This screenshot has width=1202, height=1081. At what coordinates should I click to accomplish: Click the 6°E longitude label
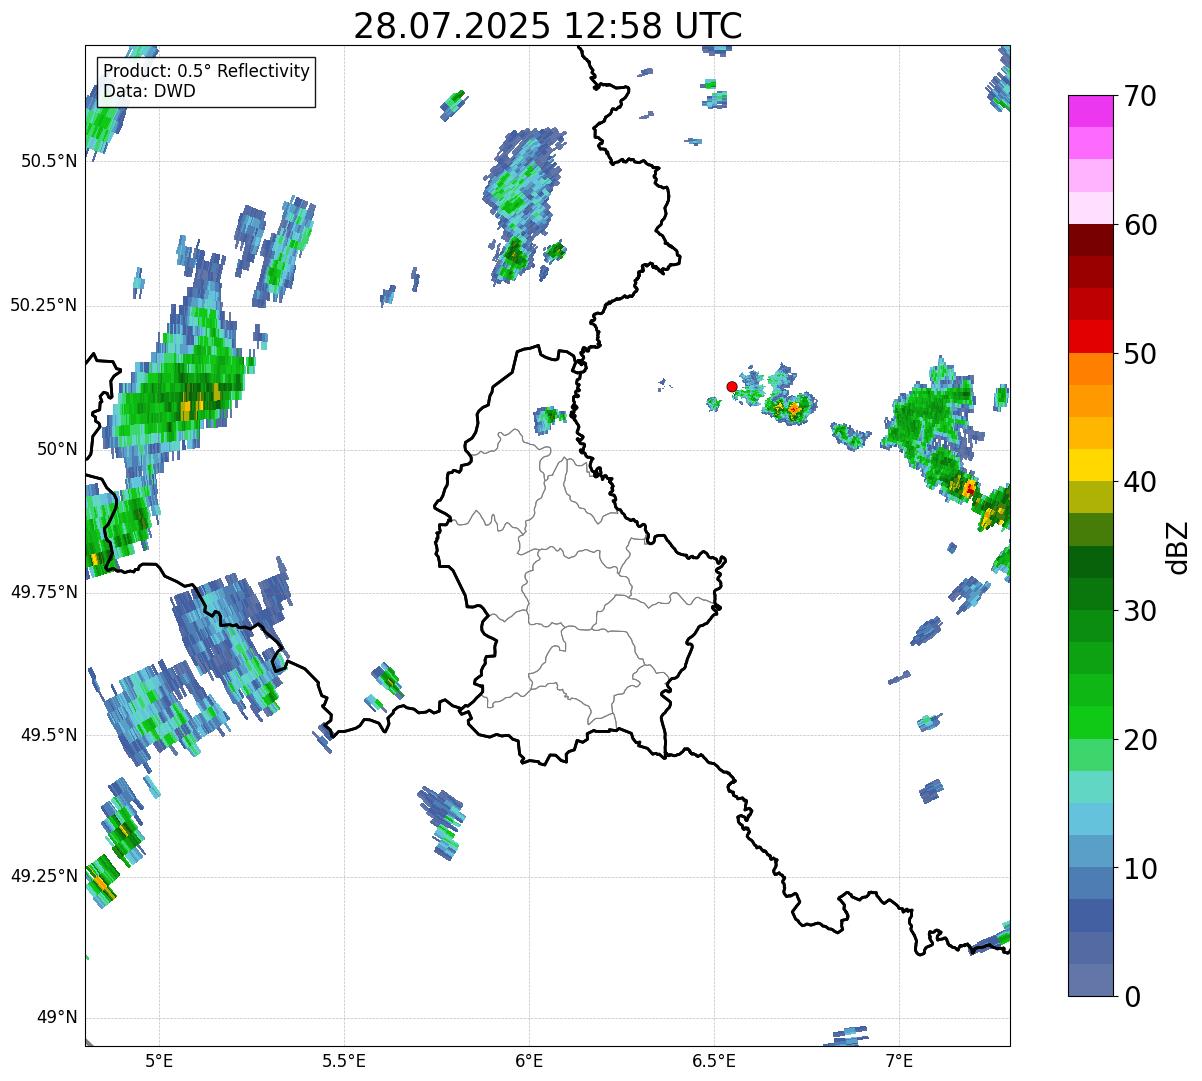529,1060
